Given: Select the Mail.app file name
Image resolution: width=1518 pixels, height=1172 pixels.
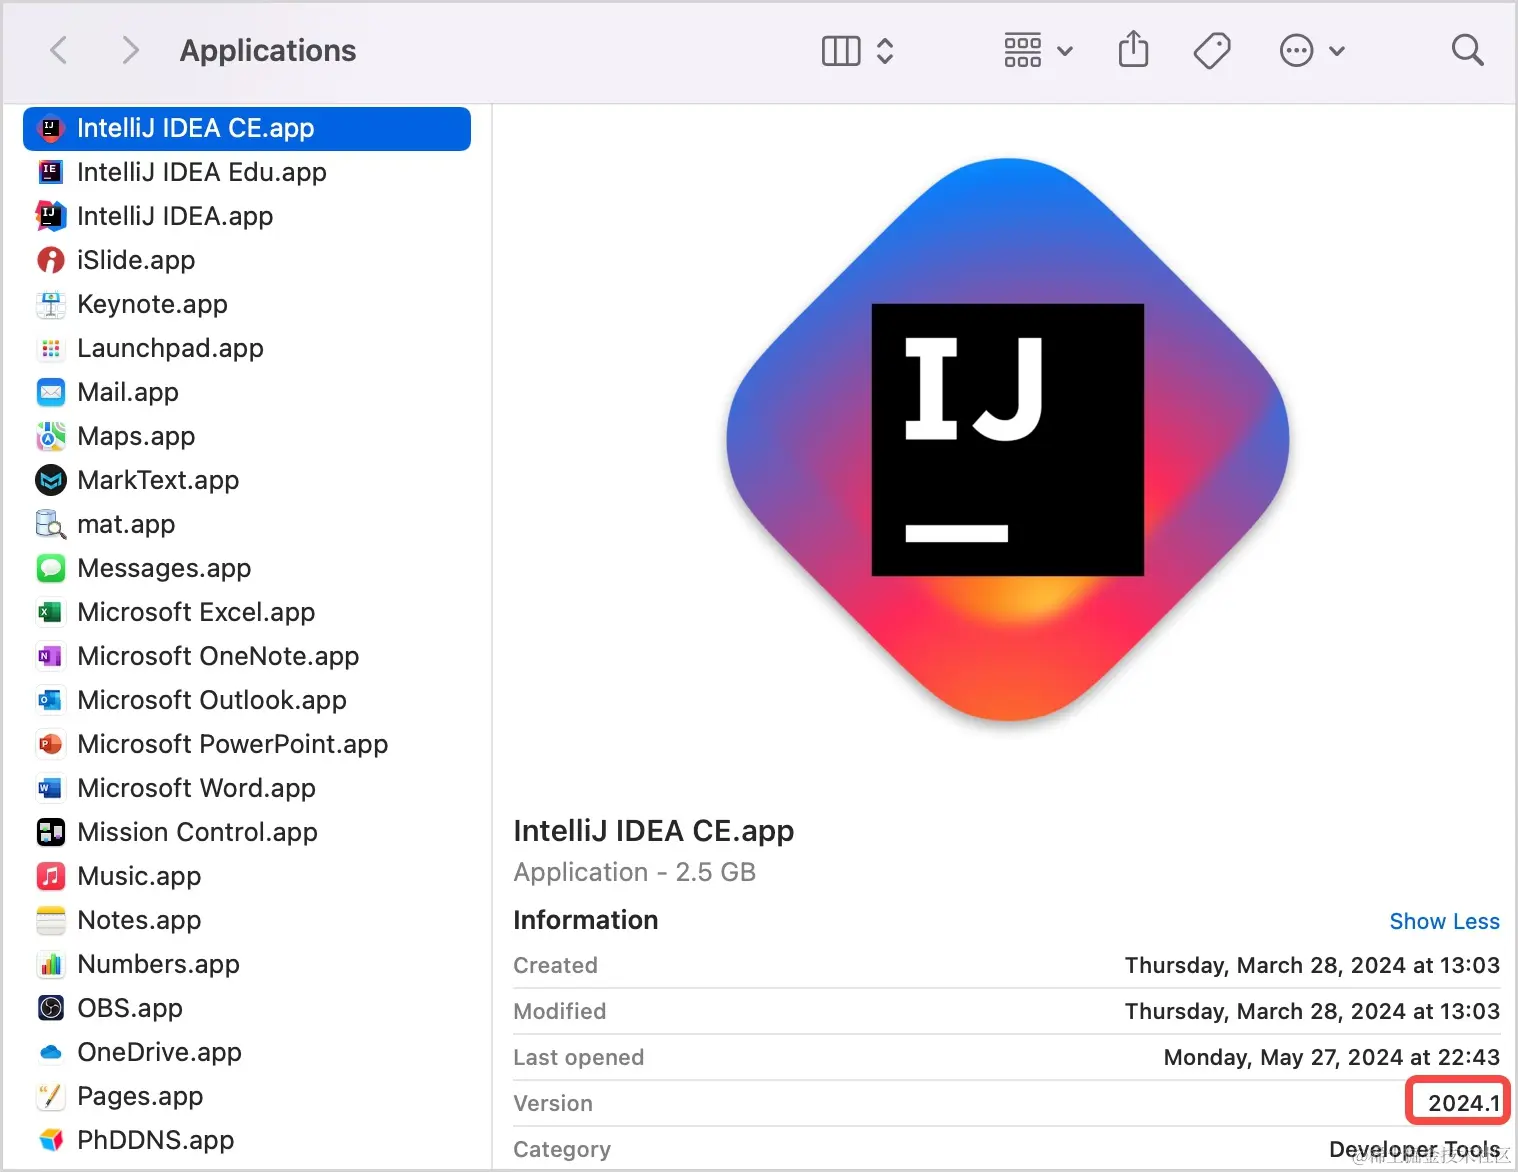Looking at the screenshot, I should (x=128, y=392).
